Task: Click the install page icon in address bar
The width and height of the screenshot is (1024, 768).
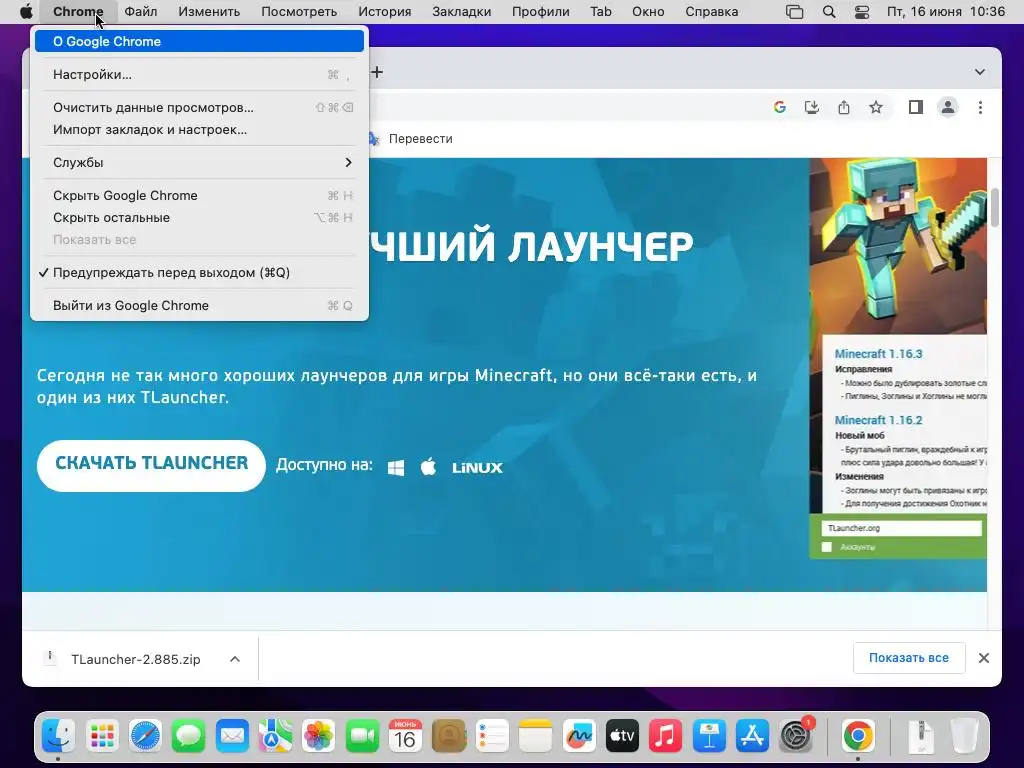Action: [812, 107]
